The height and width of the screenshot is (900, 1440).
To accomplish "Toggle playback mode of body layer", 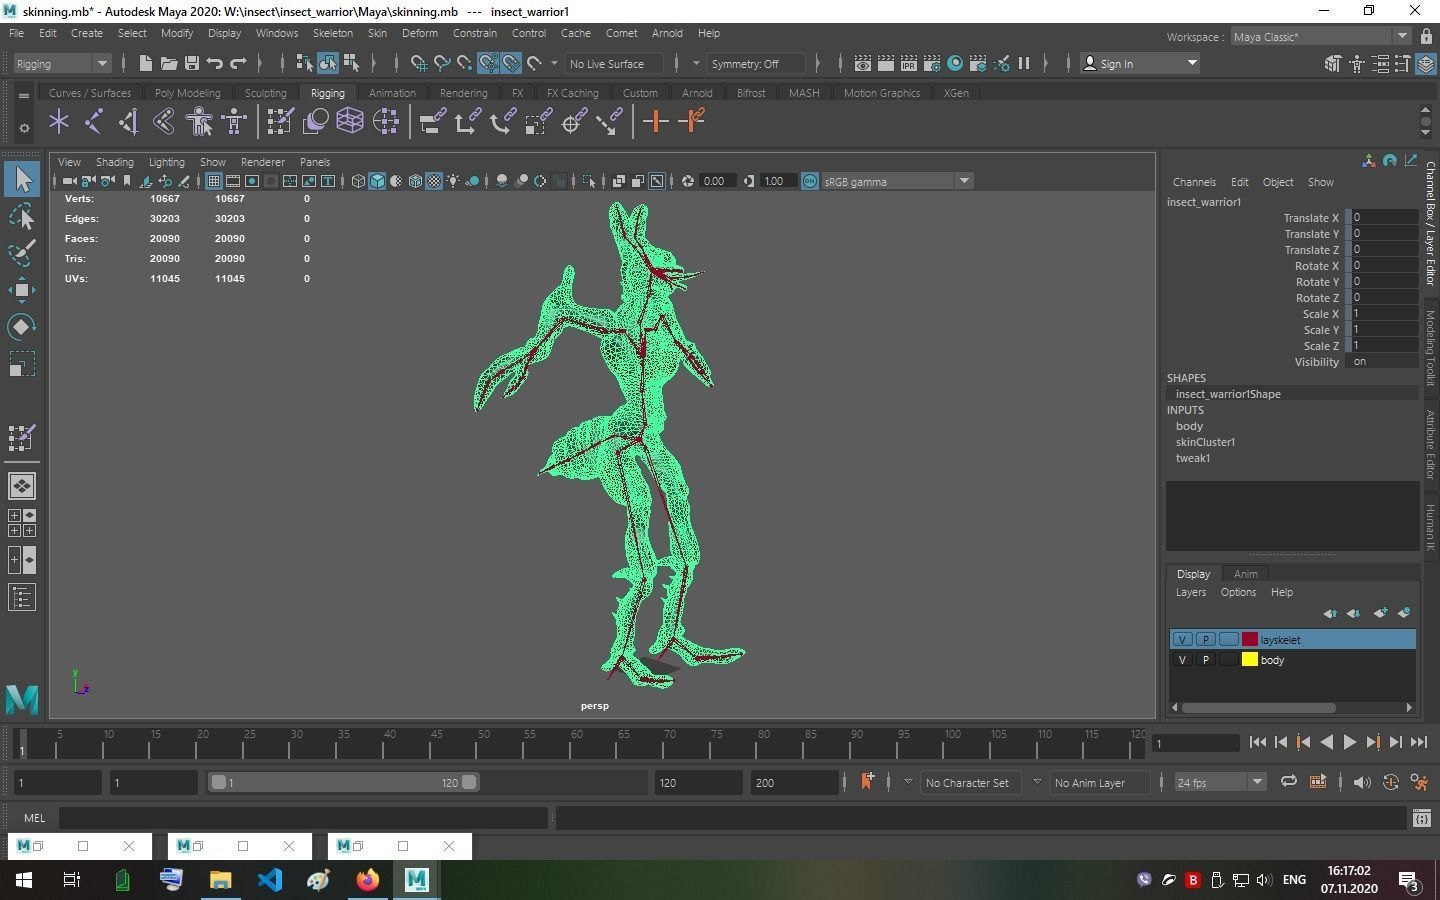I will (x=1205, y=660).
